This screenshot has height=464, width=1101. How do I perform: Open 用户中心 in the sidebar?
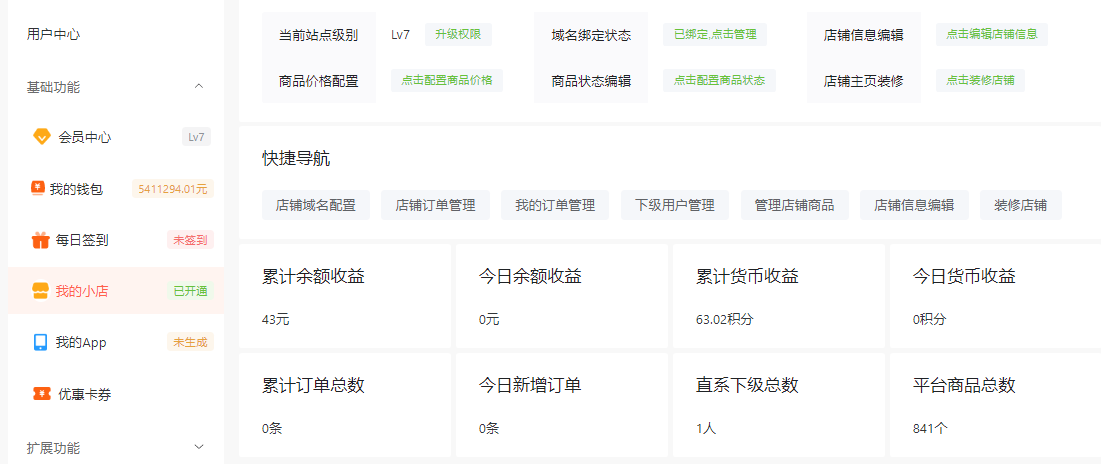[x=53, y=34]
